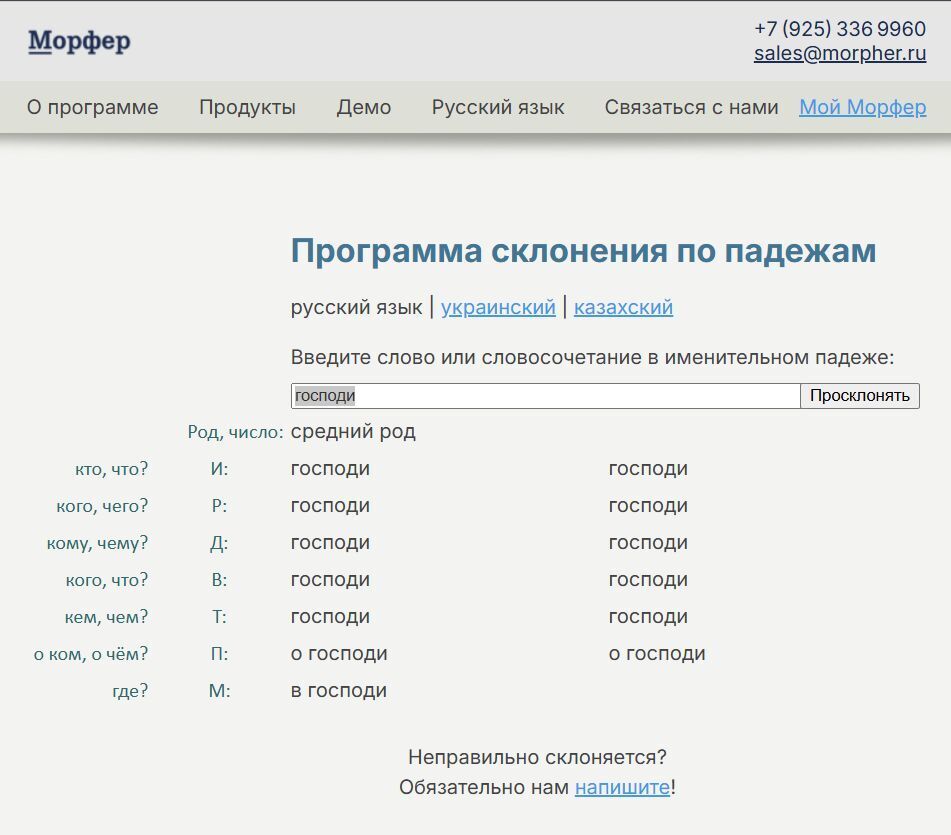Open the Мой Морфер link

[x=862, y=107]
